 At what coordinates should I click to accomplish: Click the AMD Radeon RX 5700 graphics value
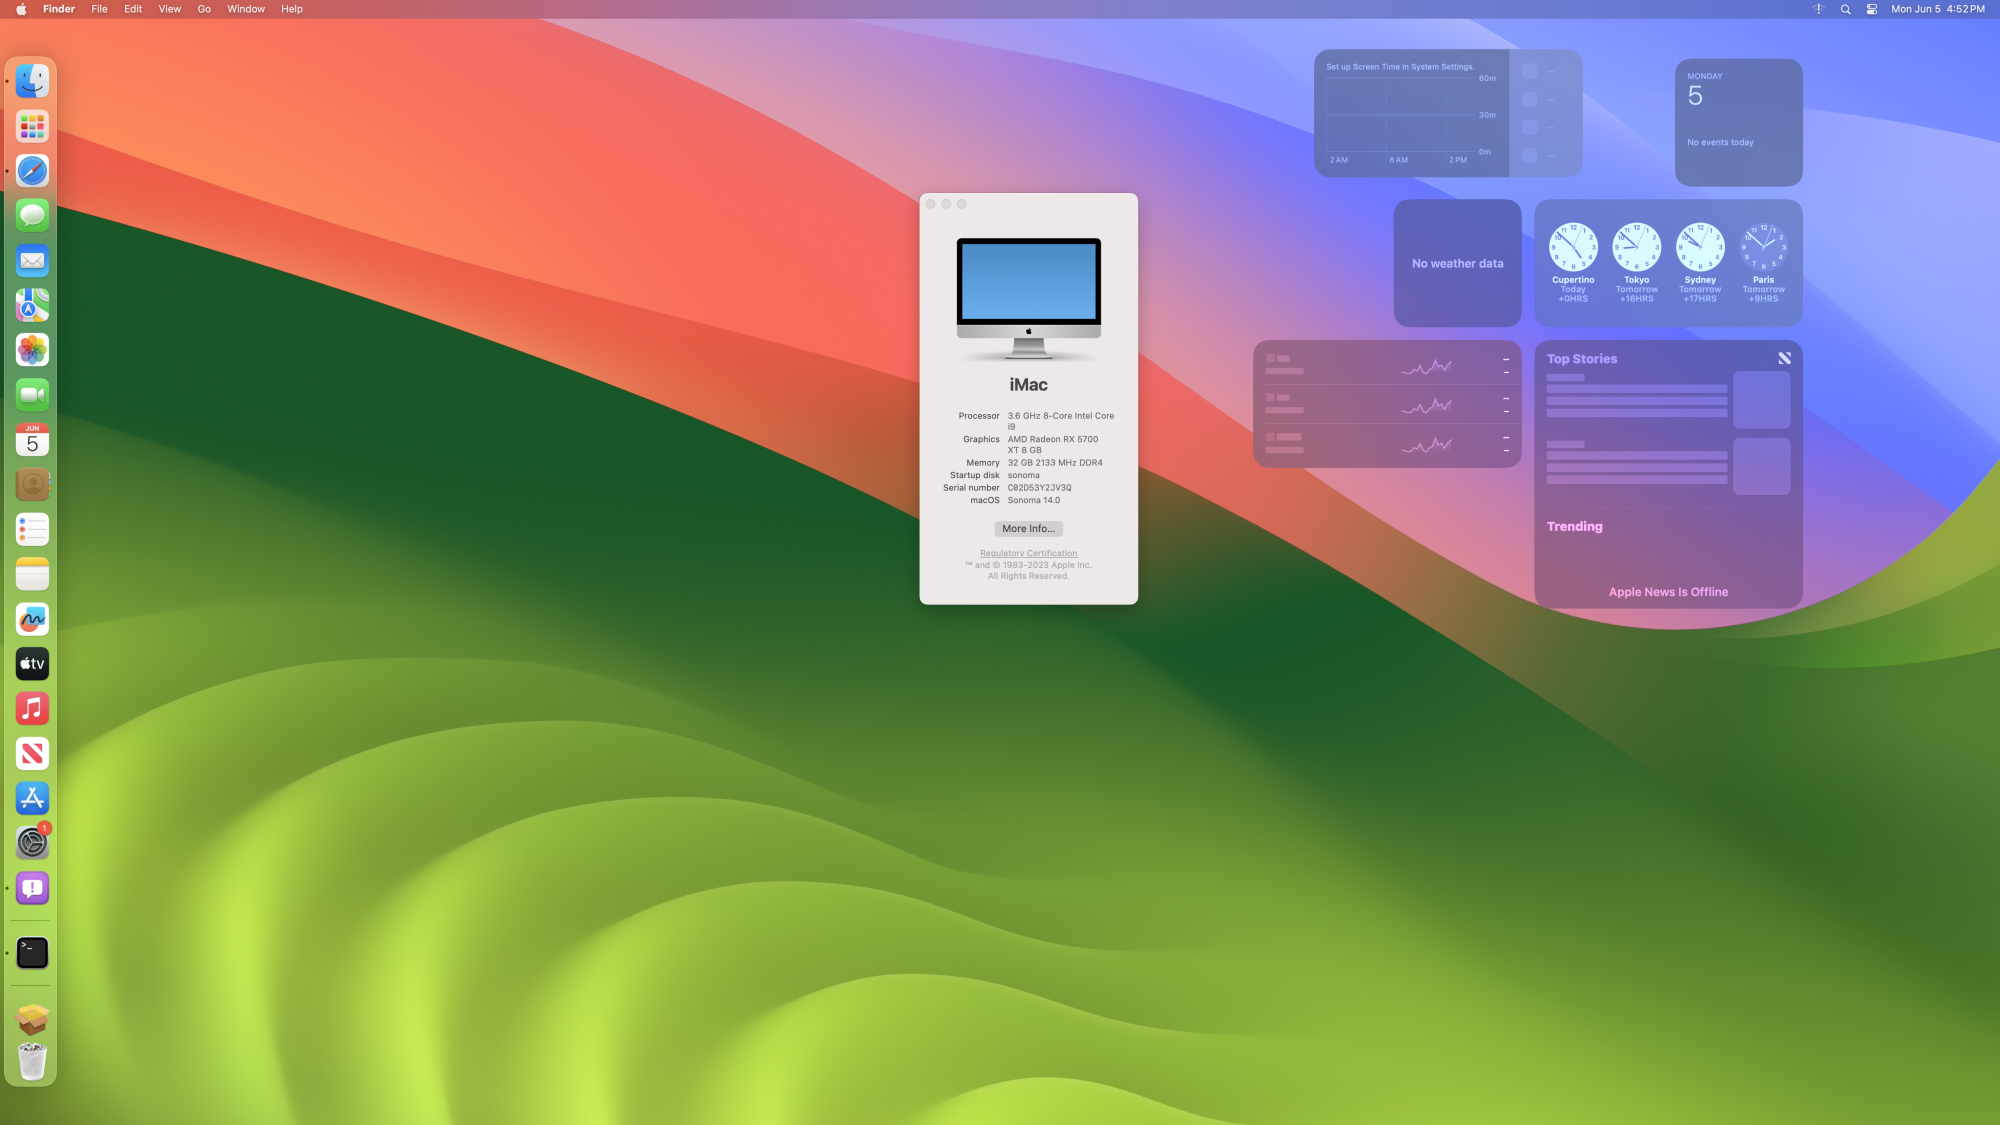(1053, 445)
